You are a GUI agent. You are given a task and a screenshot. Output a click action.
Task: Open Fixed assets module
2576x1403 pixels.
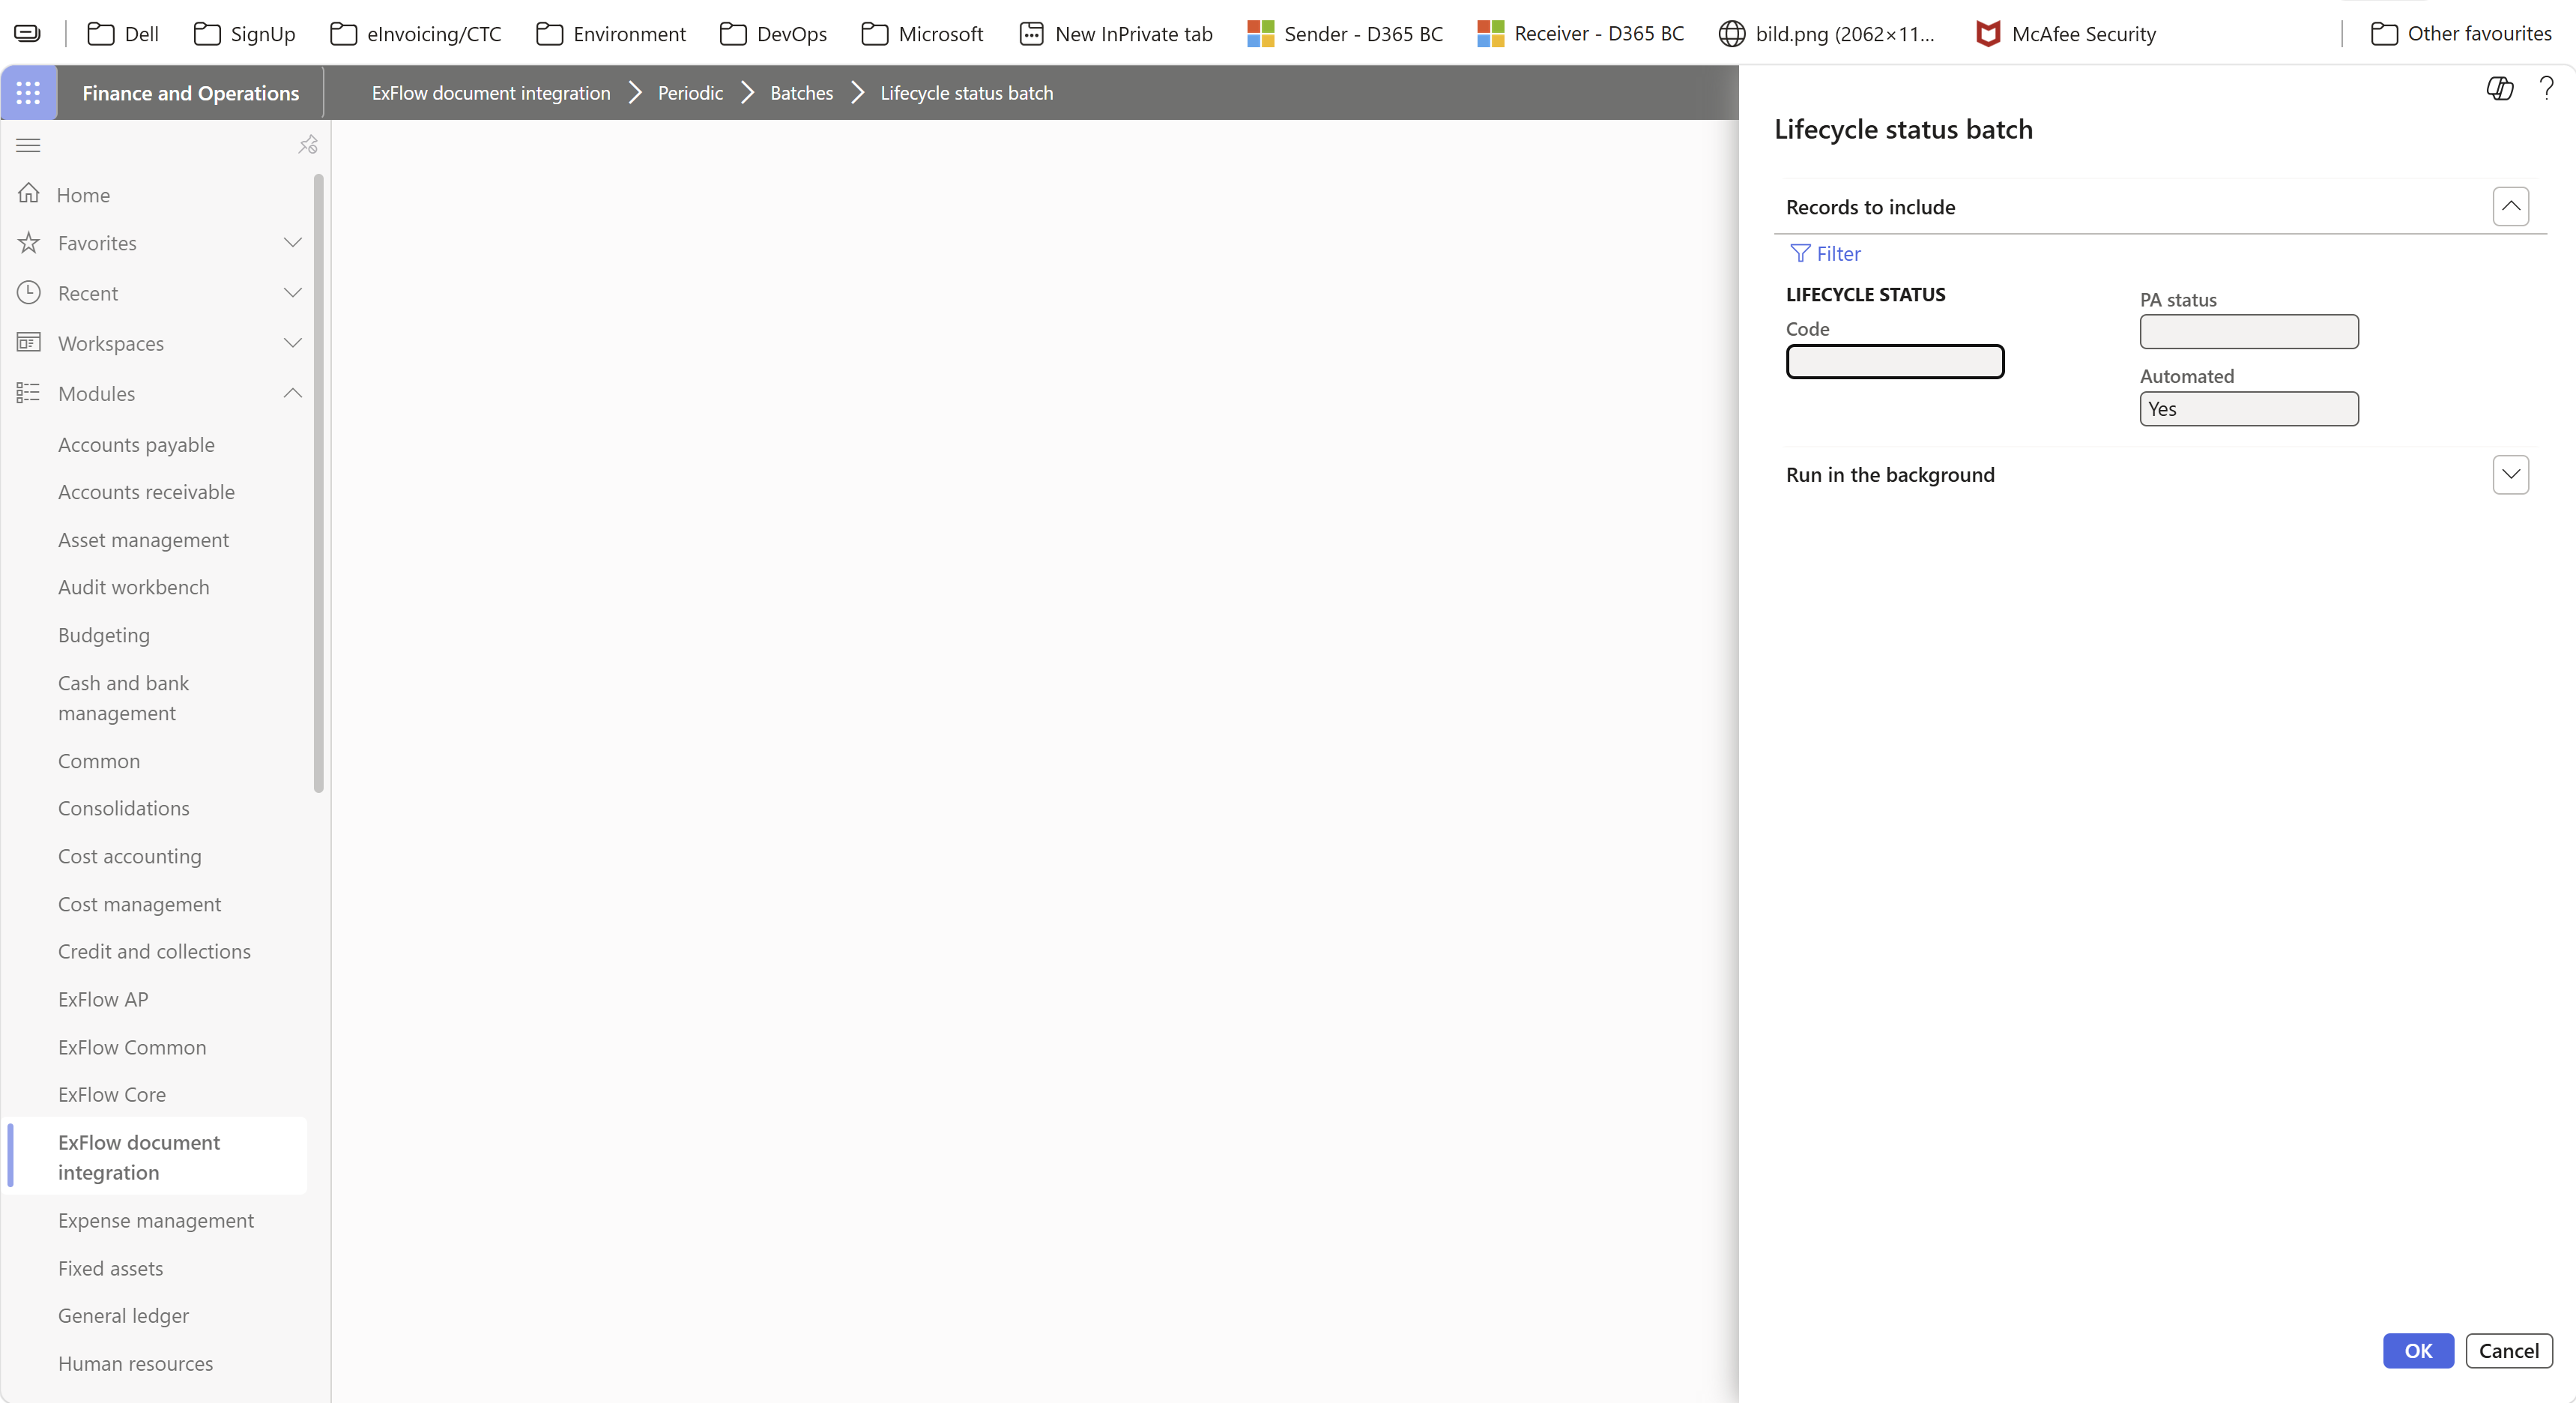[x=110, y=1268]
